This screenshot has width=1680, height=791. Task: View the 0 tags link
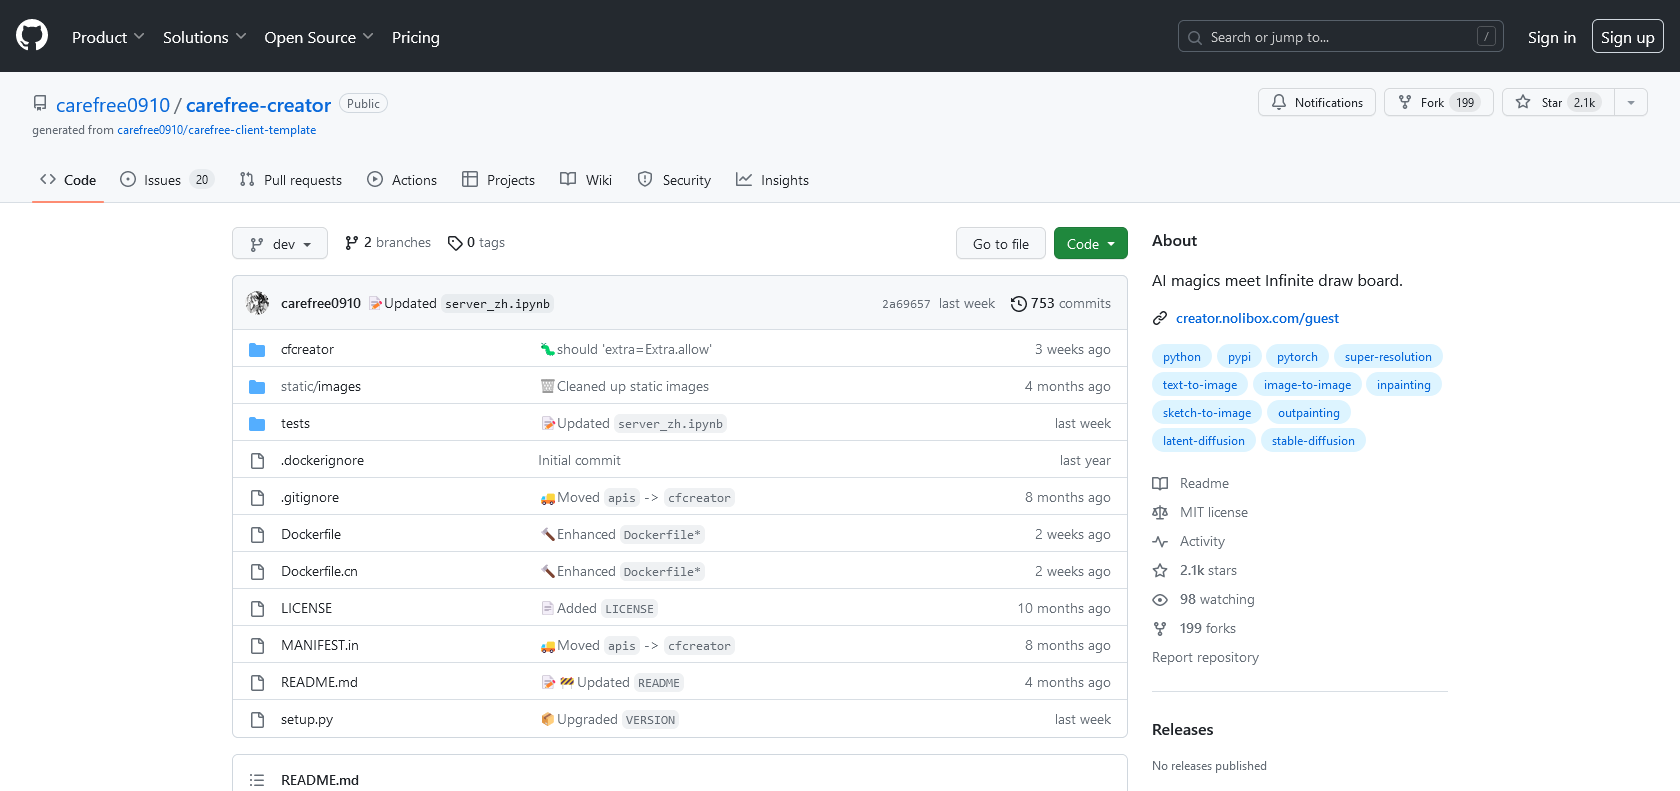coord(476,242)
